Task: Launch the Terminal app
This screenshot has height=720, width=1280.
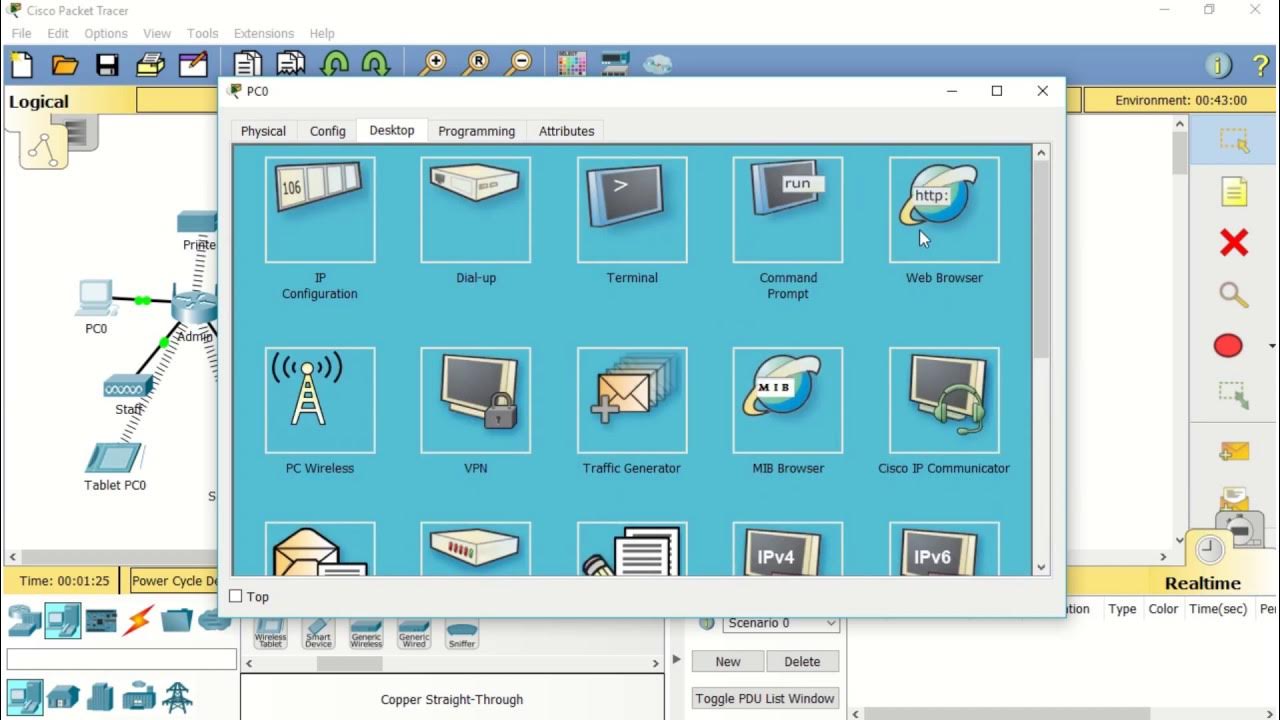Action: tap(632, 210)
